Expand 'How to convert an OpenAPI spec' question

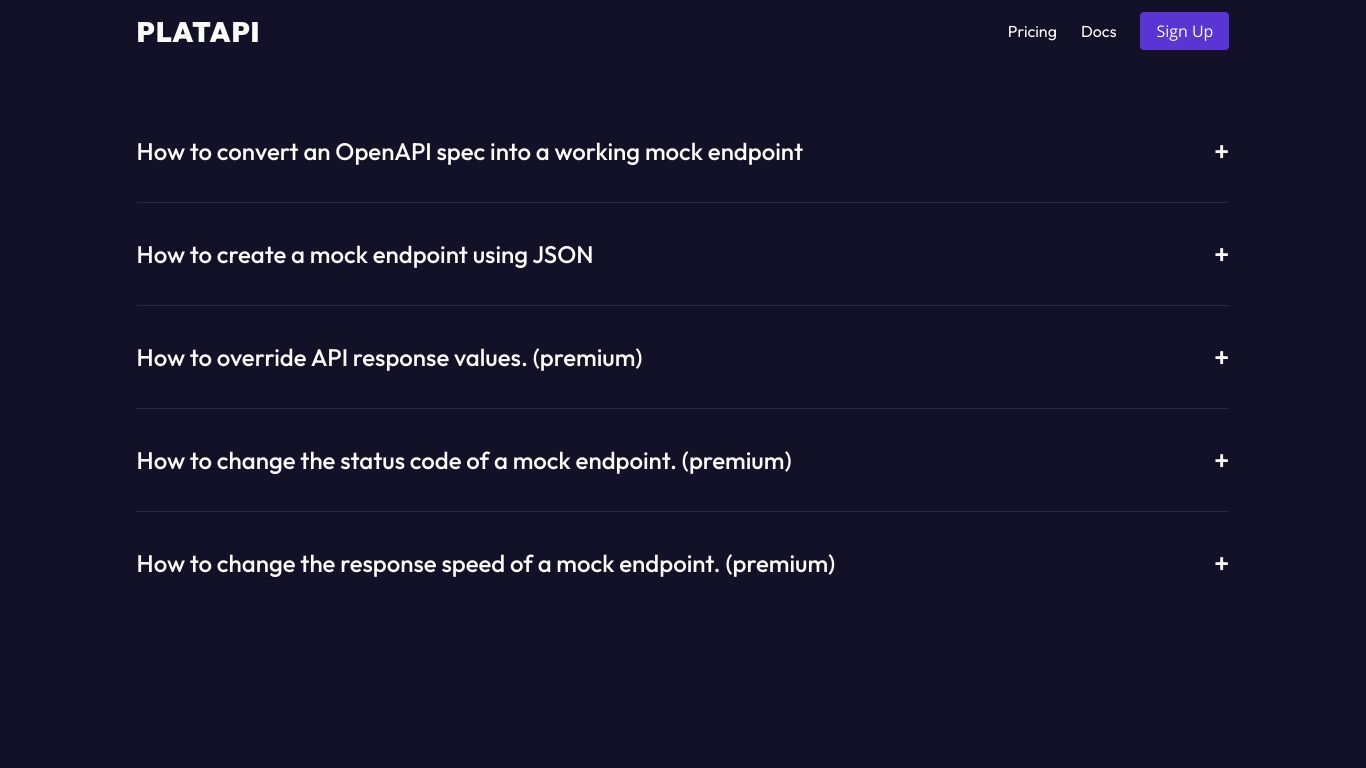[682, 152]
